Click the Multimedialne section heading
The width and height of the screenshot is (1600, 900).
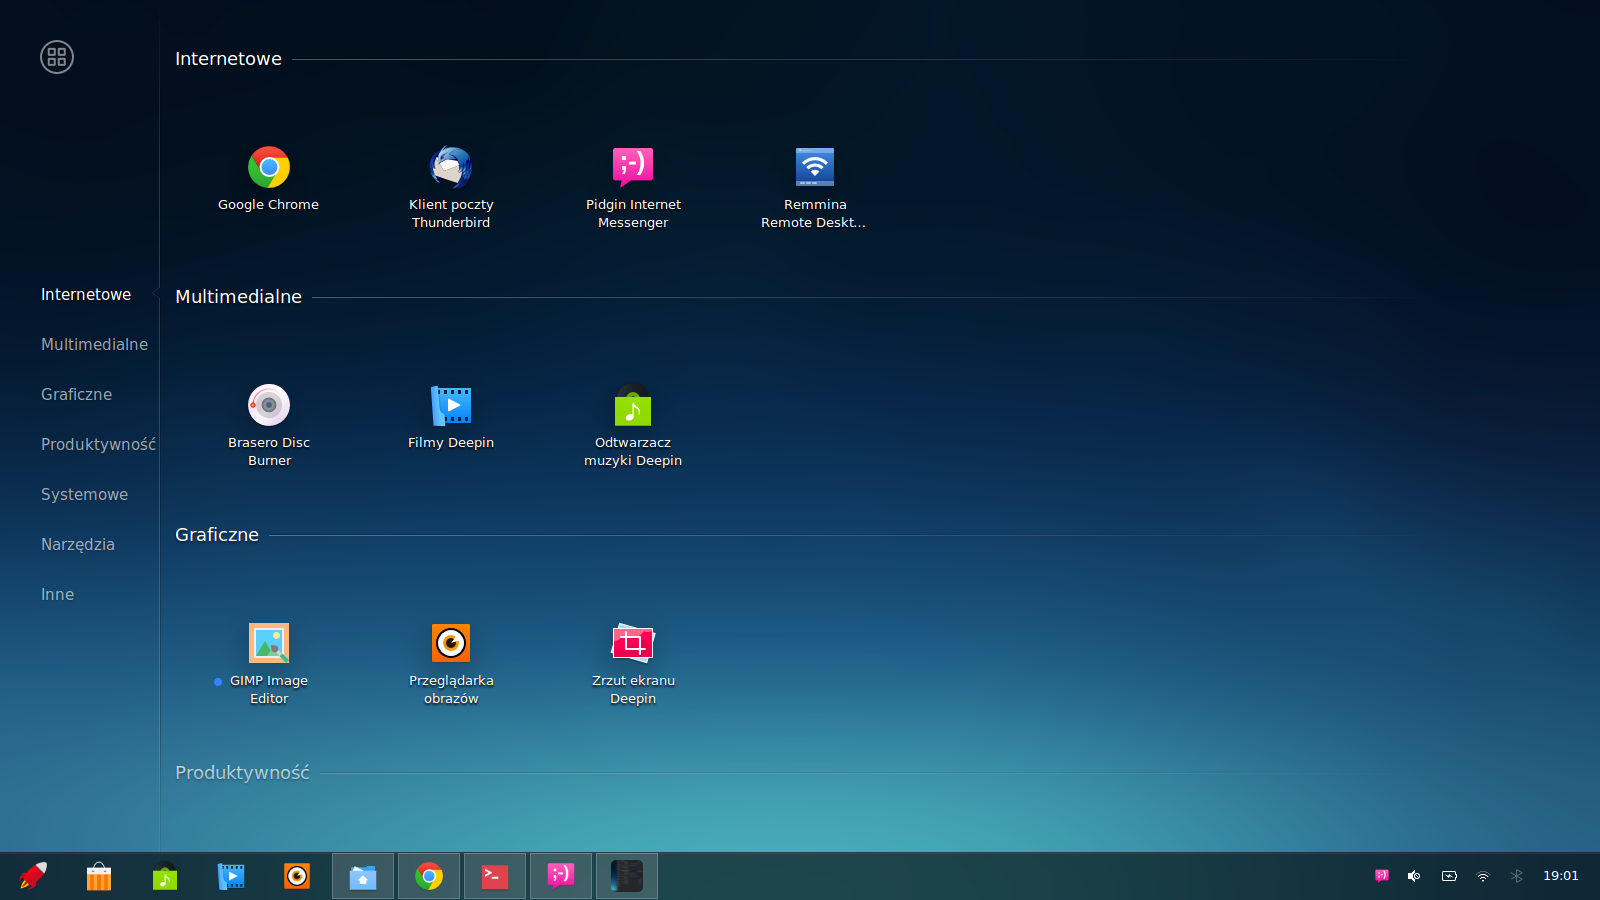[238, 297]
